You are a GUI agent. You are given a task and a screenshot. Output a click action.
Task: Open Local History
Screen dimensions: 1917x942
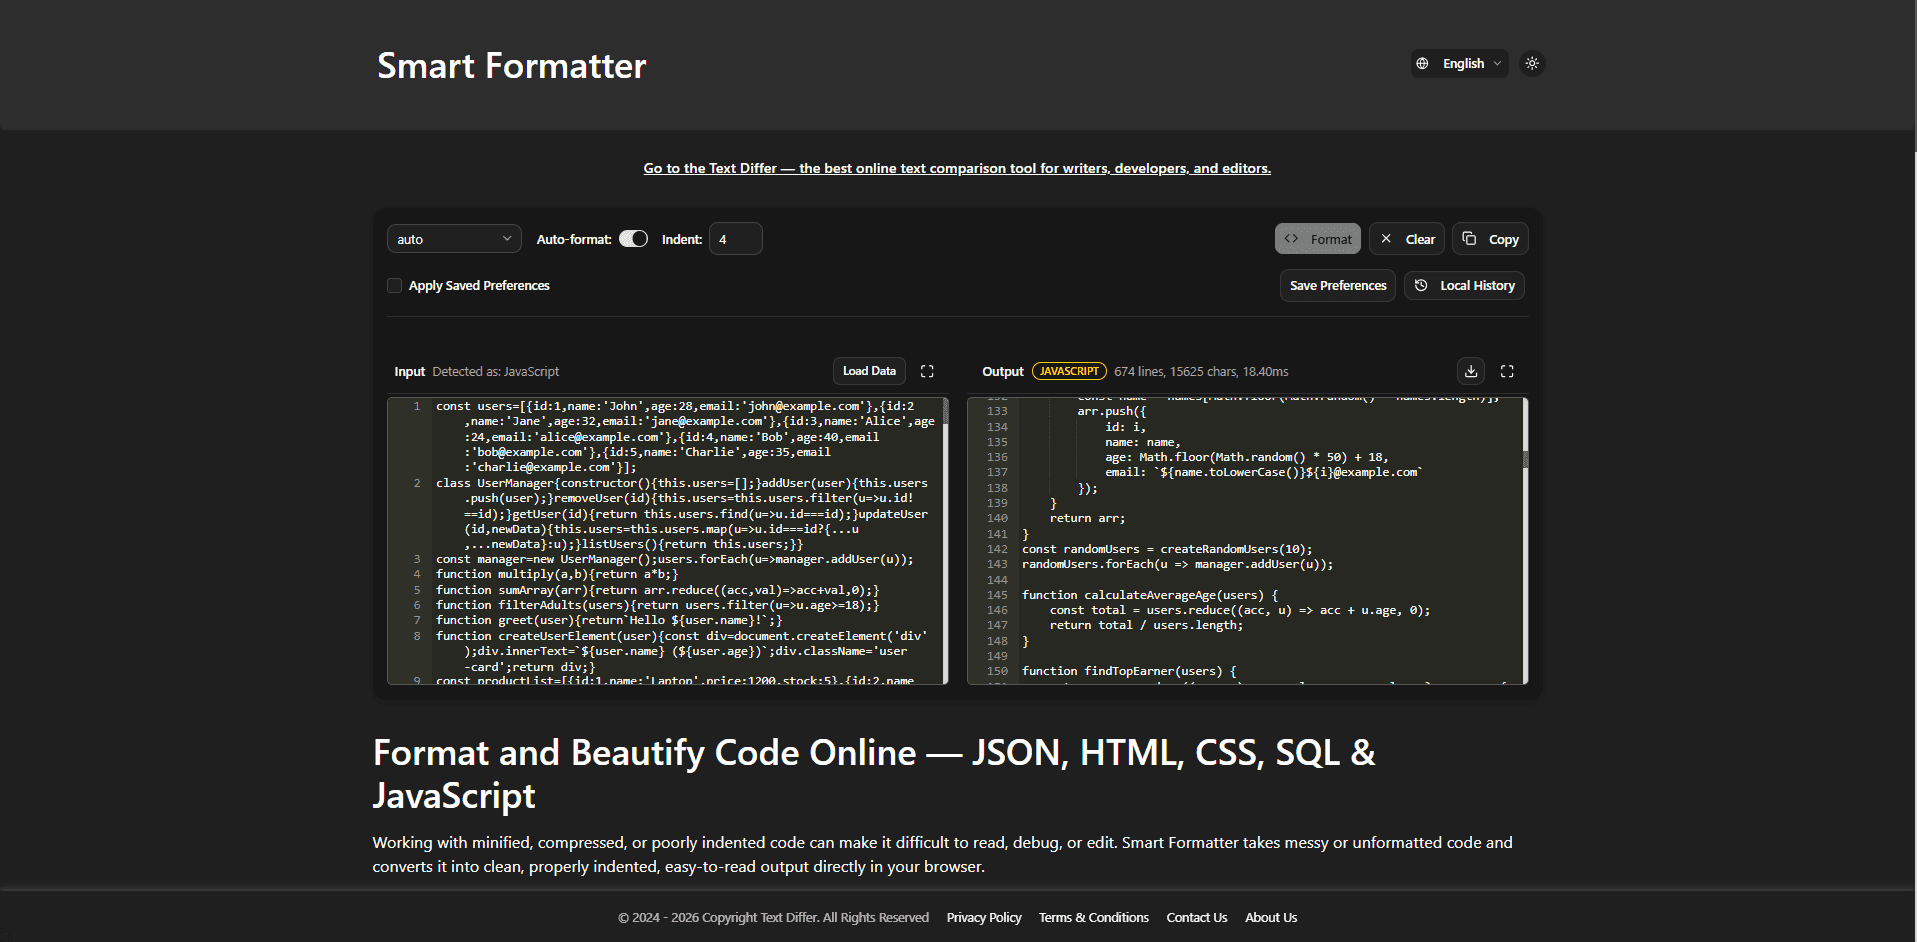[x=1465, y=286]
